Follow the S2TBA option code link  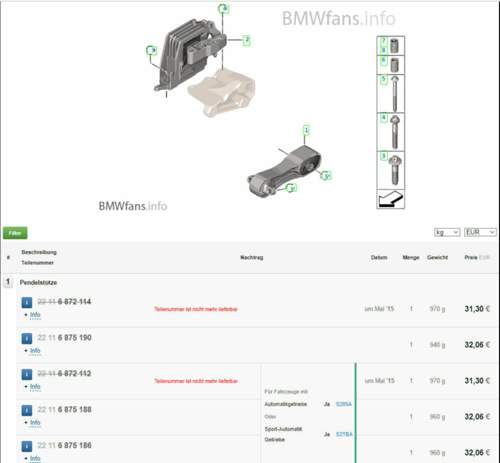click(x=344, y=434)
